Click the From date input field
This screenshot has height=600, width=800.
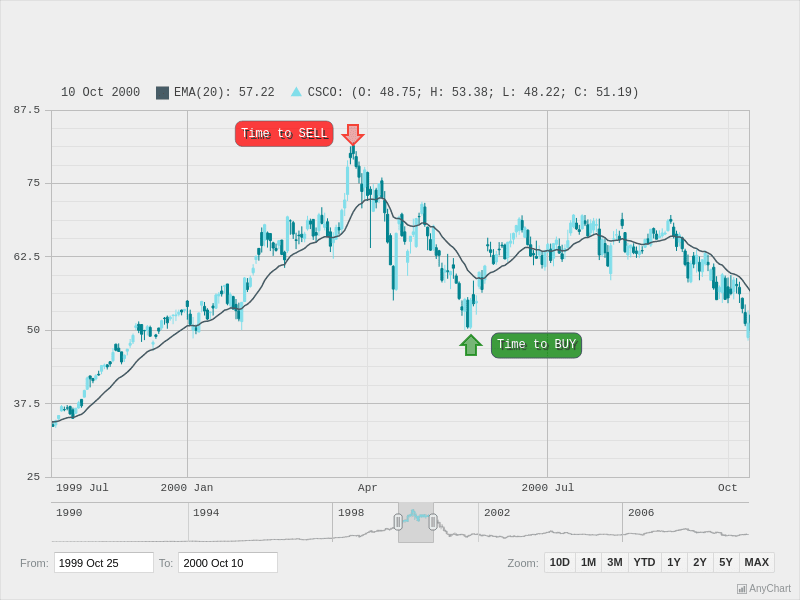click(x=104, y=563)
